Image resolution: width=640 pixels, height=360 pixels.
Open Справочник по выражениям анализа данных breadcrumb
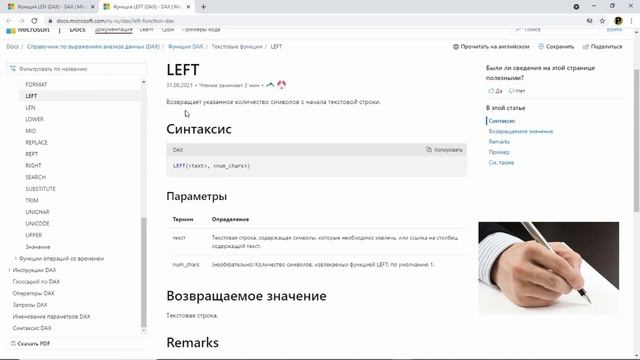93,47
